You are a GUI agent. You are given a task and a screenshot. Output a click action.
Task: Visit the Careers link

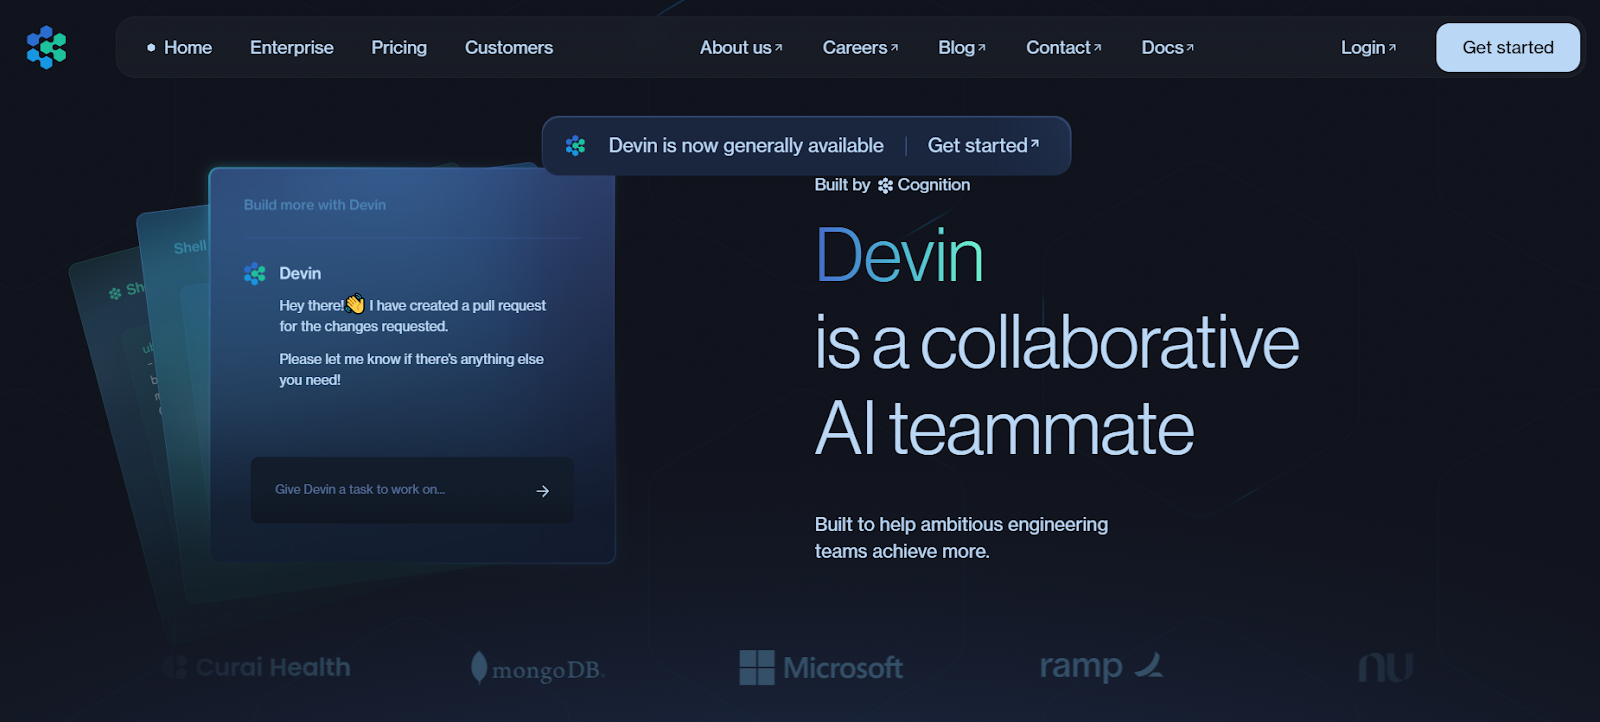click(859, 47)
